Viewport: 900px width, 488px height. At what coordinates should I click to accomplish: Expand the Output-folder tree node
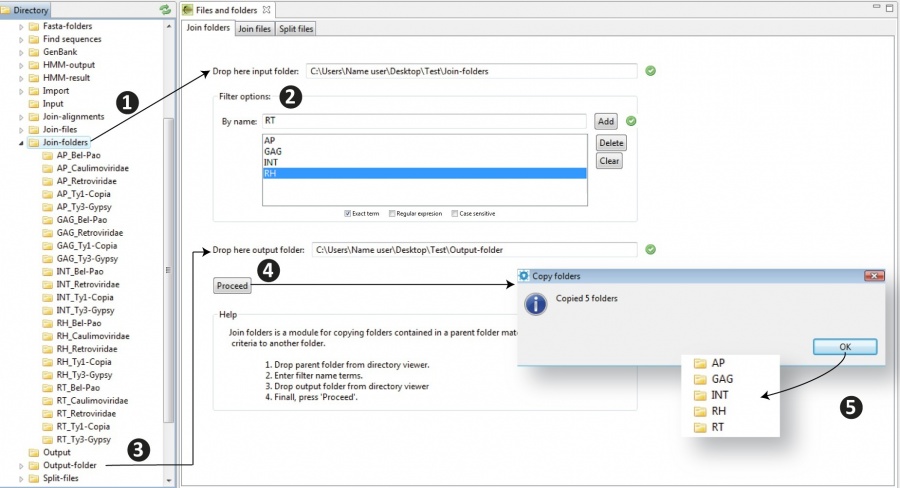click(21, 465)
